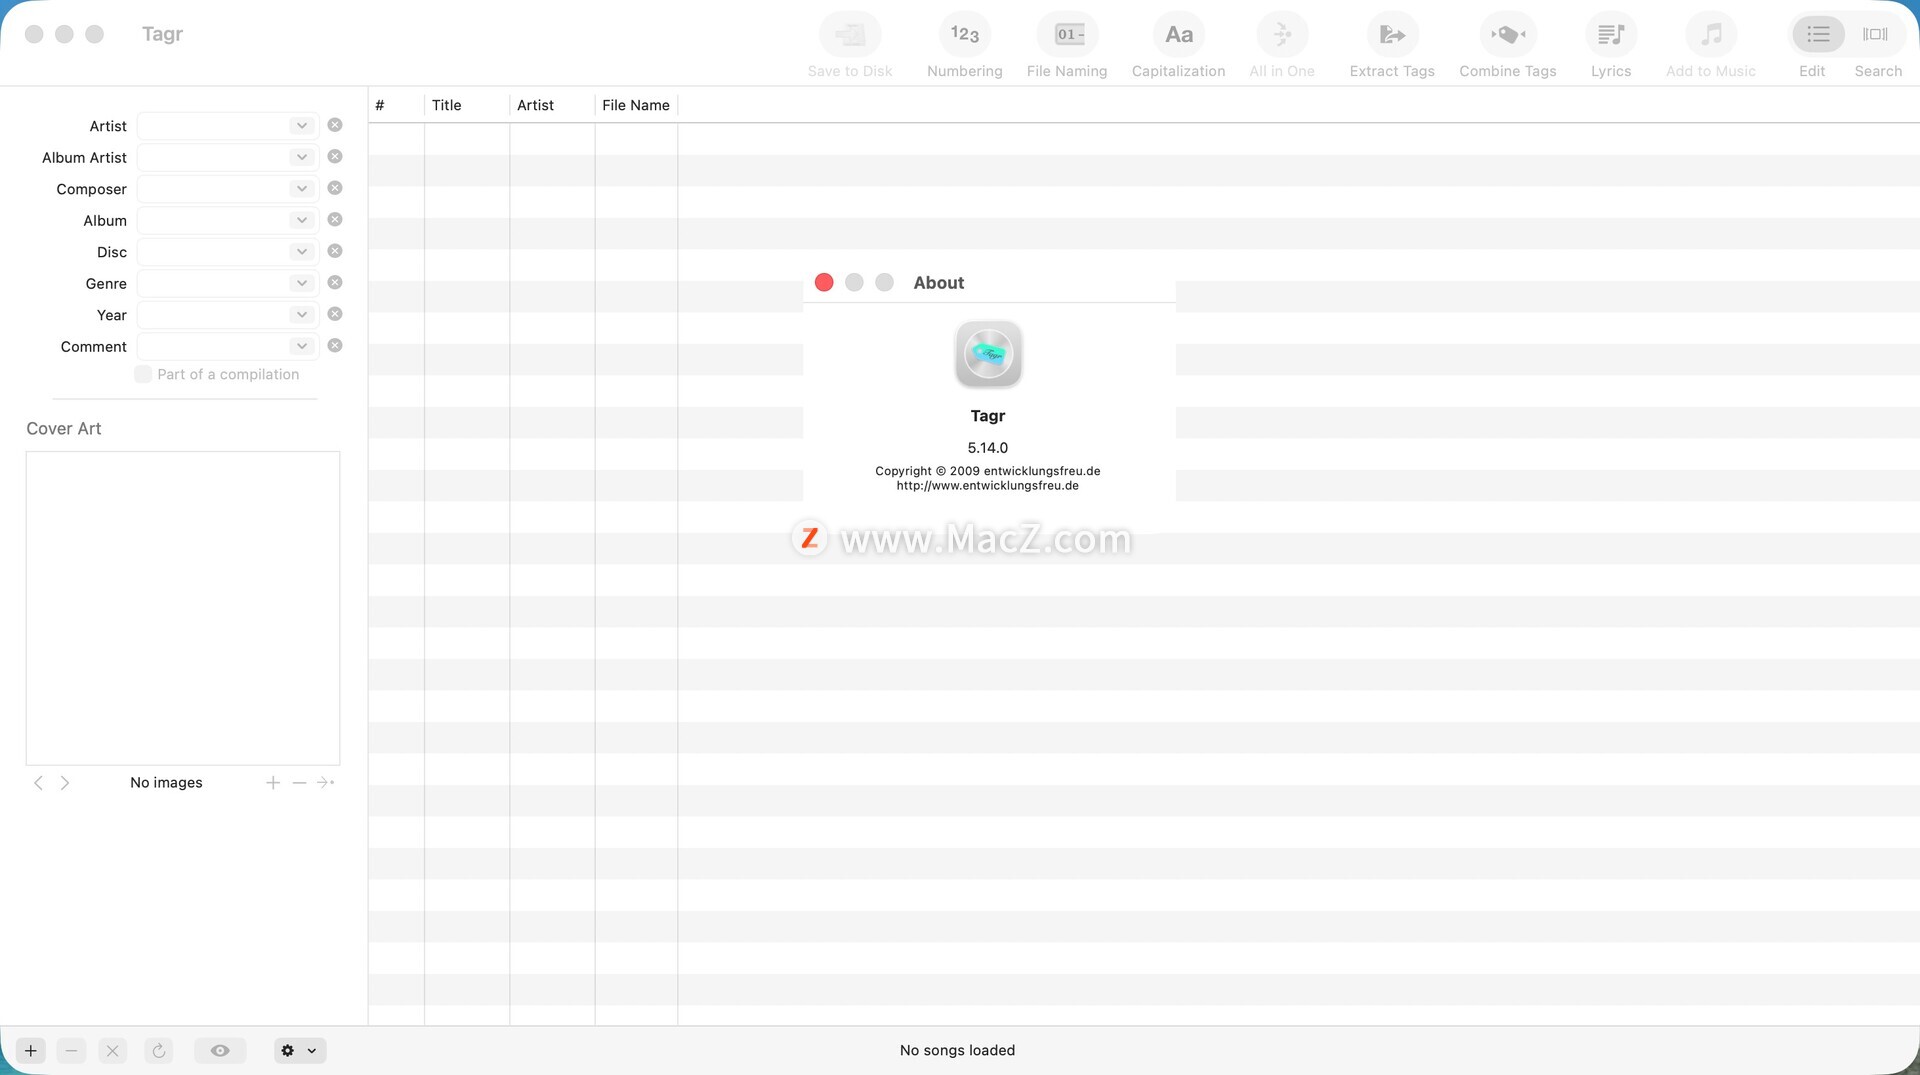Click the Combine Tags icon

(x=1507, y=35)
